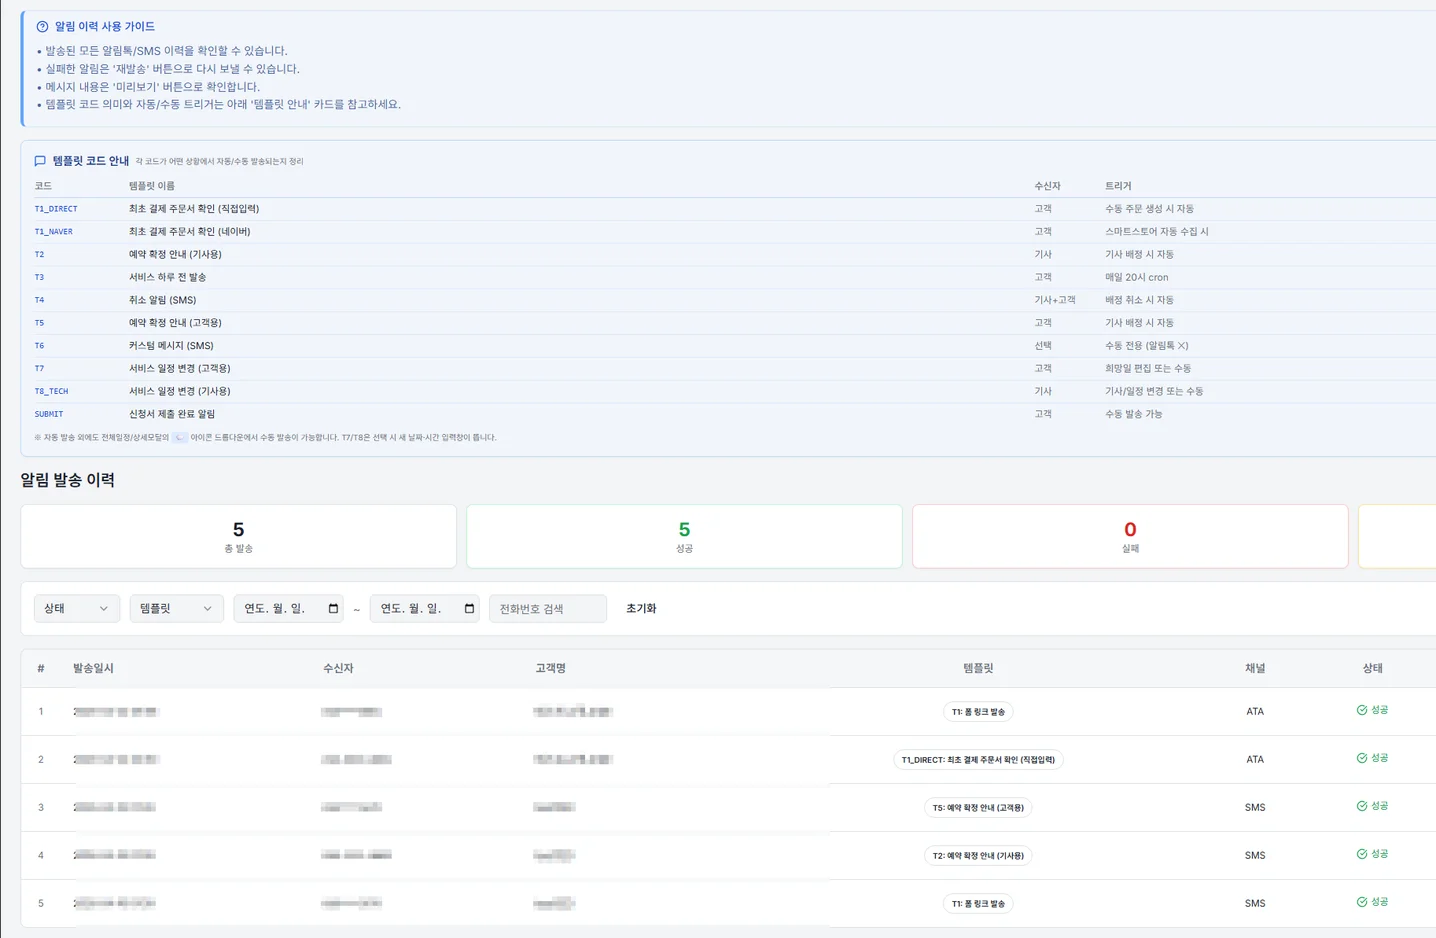This screenshot has width=1436, height=938.
Task: Select the 총 발송 summary card
Action: [238, 536]
